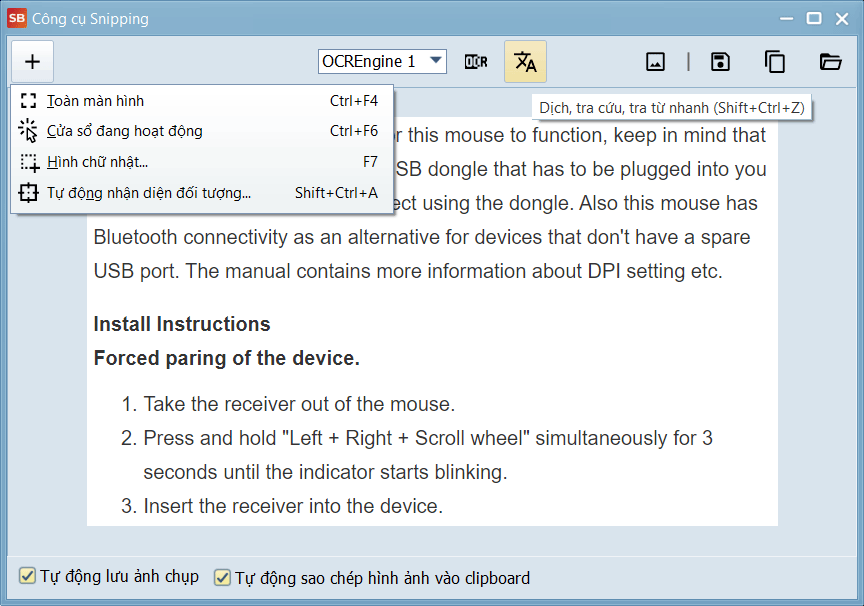Save the snip with floppy disk icon
864x606 pixels.
click(720, 62)
